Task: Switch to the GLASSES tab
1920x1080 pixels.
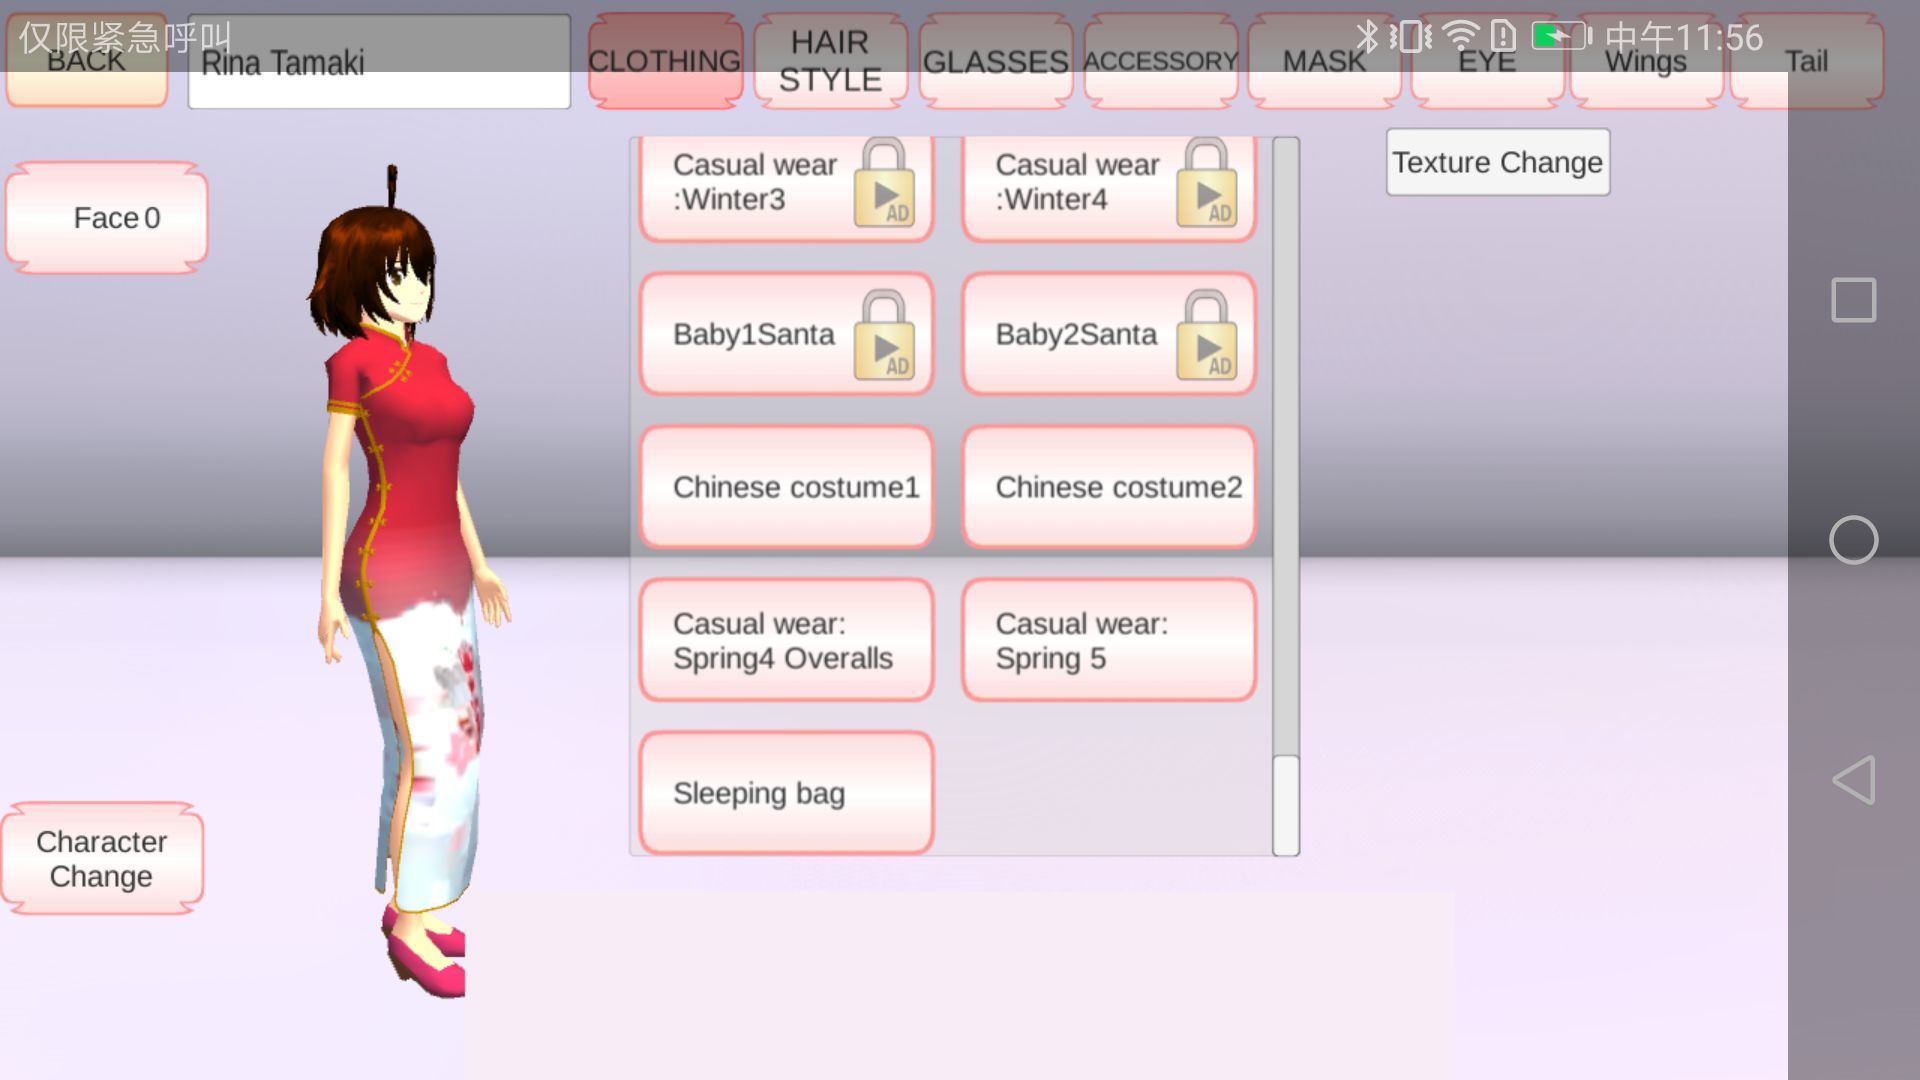Action: coord(995,61)
